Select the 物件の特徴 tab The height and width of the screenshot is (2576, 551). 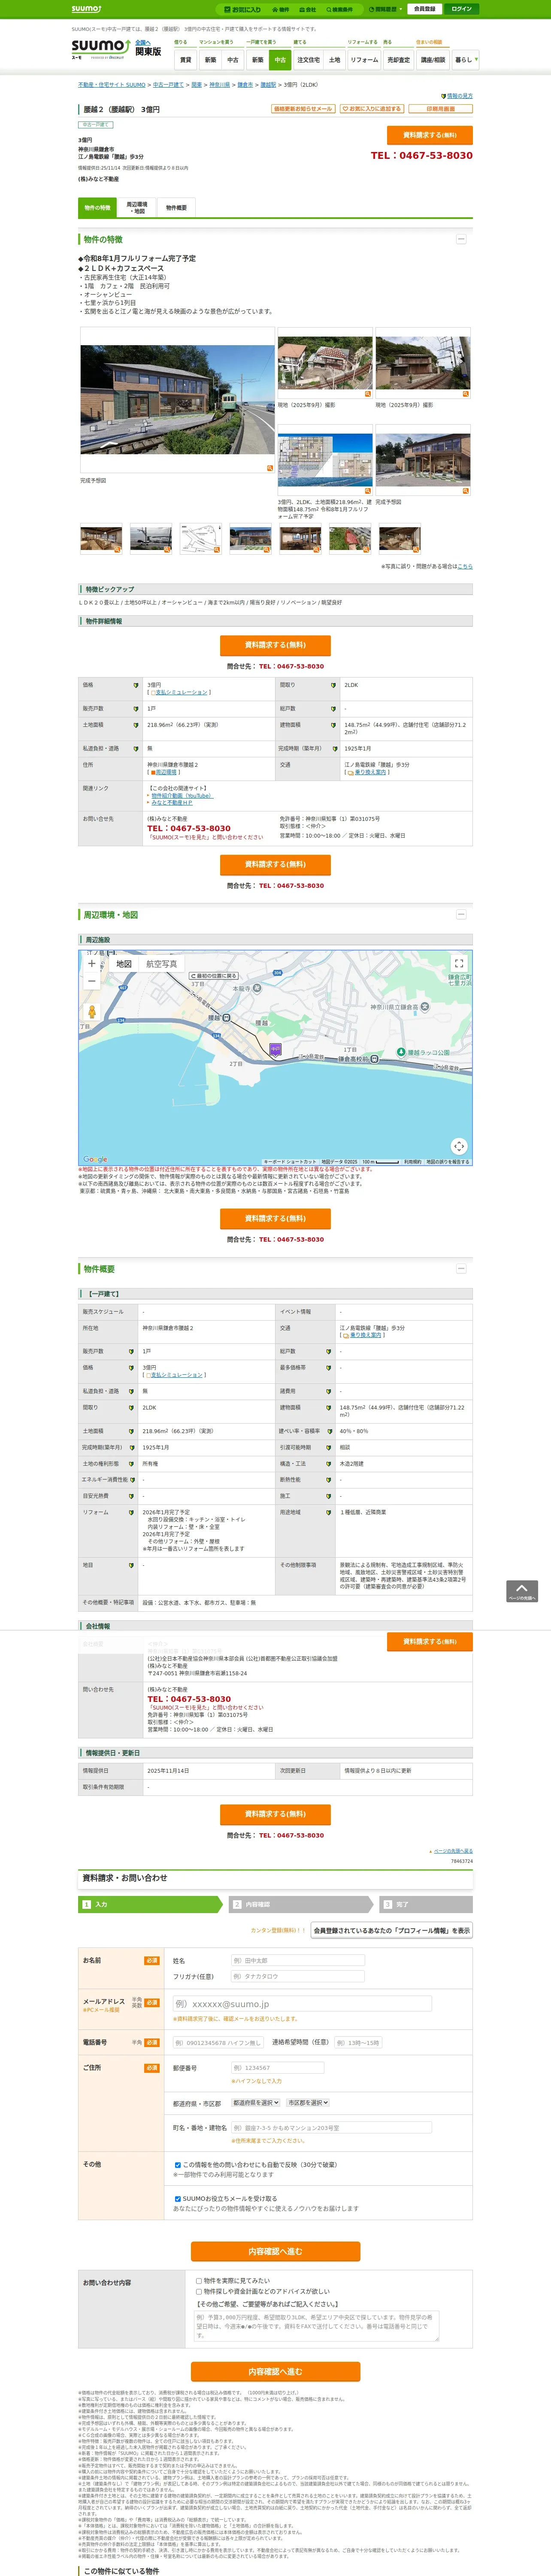click(x=97, y=208)
